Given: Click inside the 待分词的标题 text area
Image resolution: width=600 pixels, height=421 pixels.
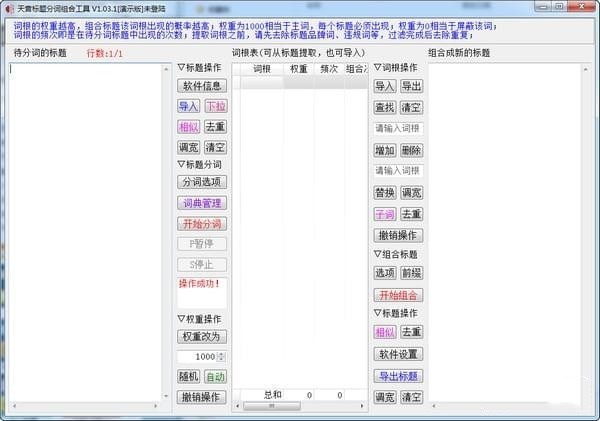Looking at the screenshot, I should (86, 232).
